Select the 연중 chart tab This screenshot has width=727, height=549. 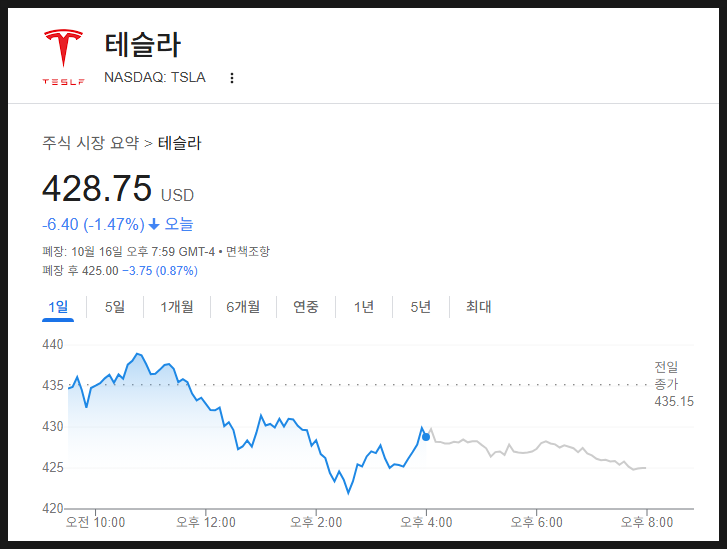click(x=306, y=307)
